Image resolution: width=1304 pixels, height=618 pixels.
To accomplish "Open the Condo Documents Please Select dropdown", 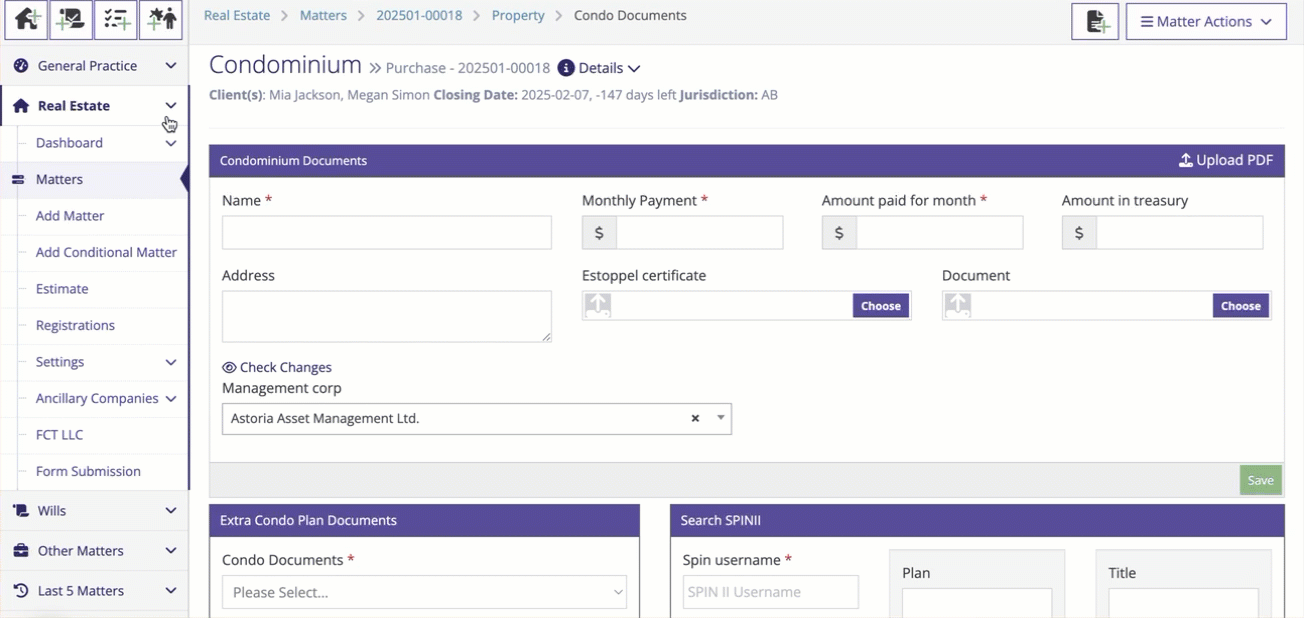I will coord(424,592).
